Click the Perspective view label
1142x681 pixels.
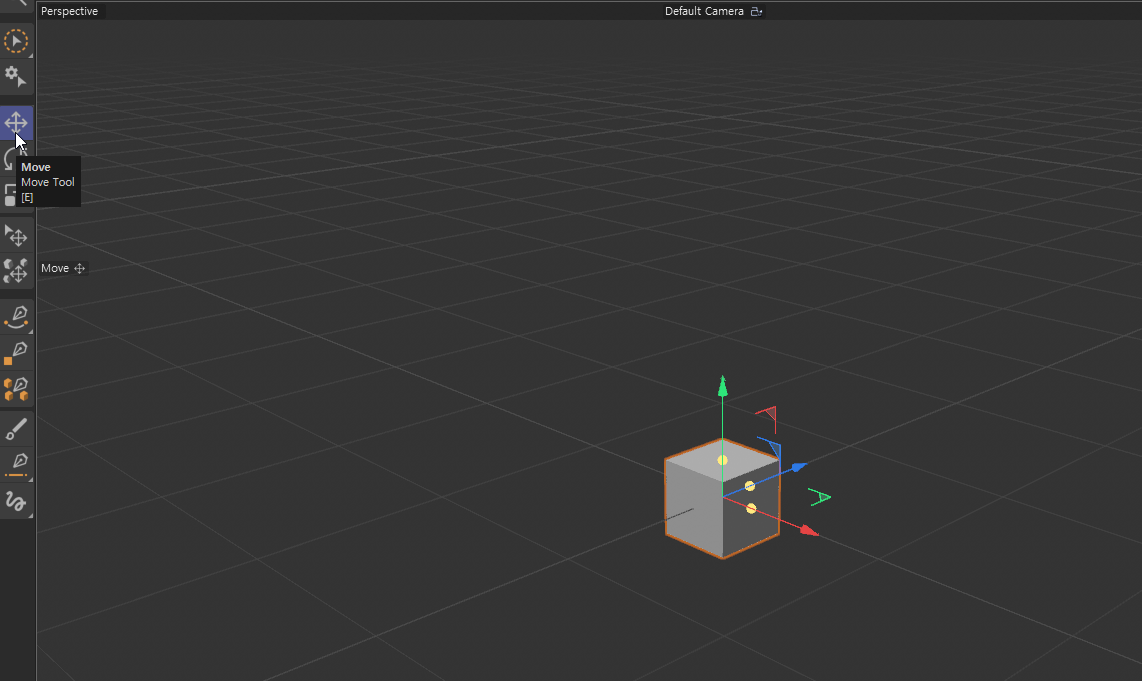(69, 11)
